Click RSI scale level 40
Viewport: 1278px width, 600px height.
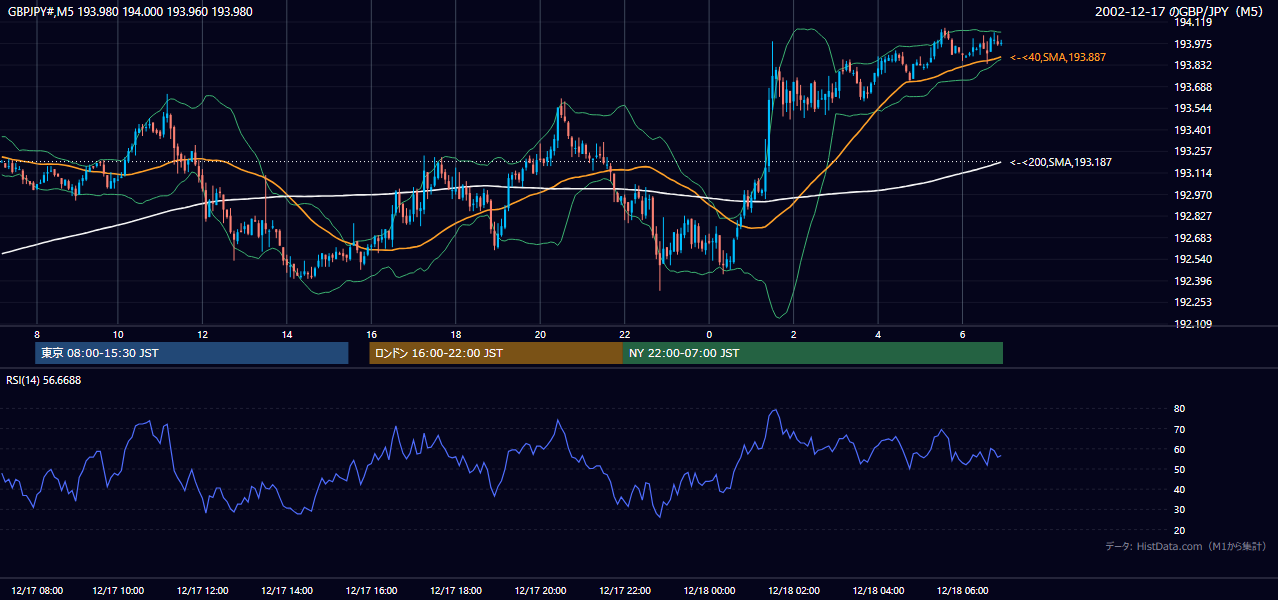(x=1179, y=490)
